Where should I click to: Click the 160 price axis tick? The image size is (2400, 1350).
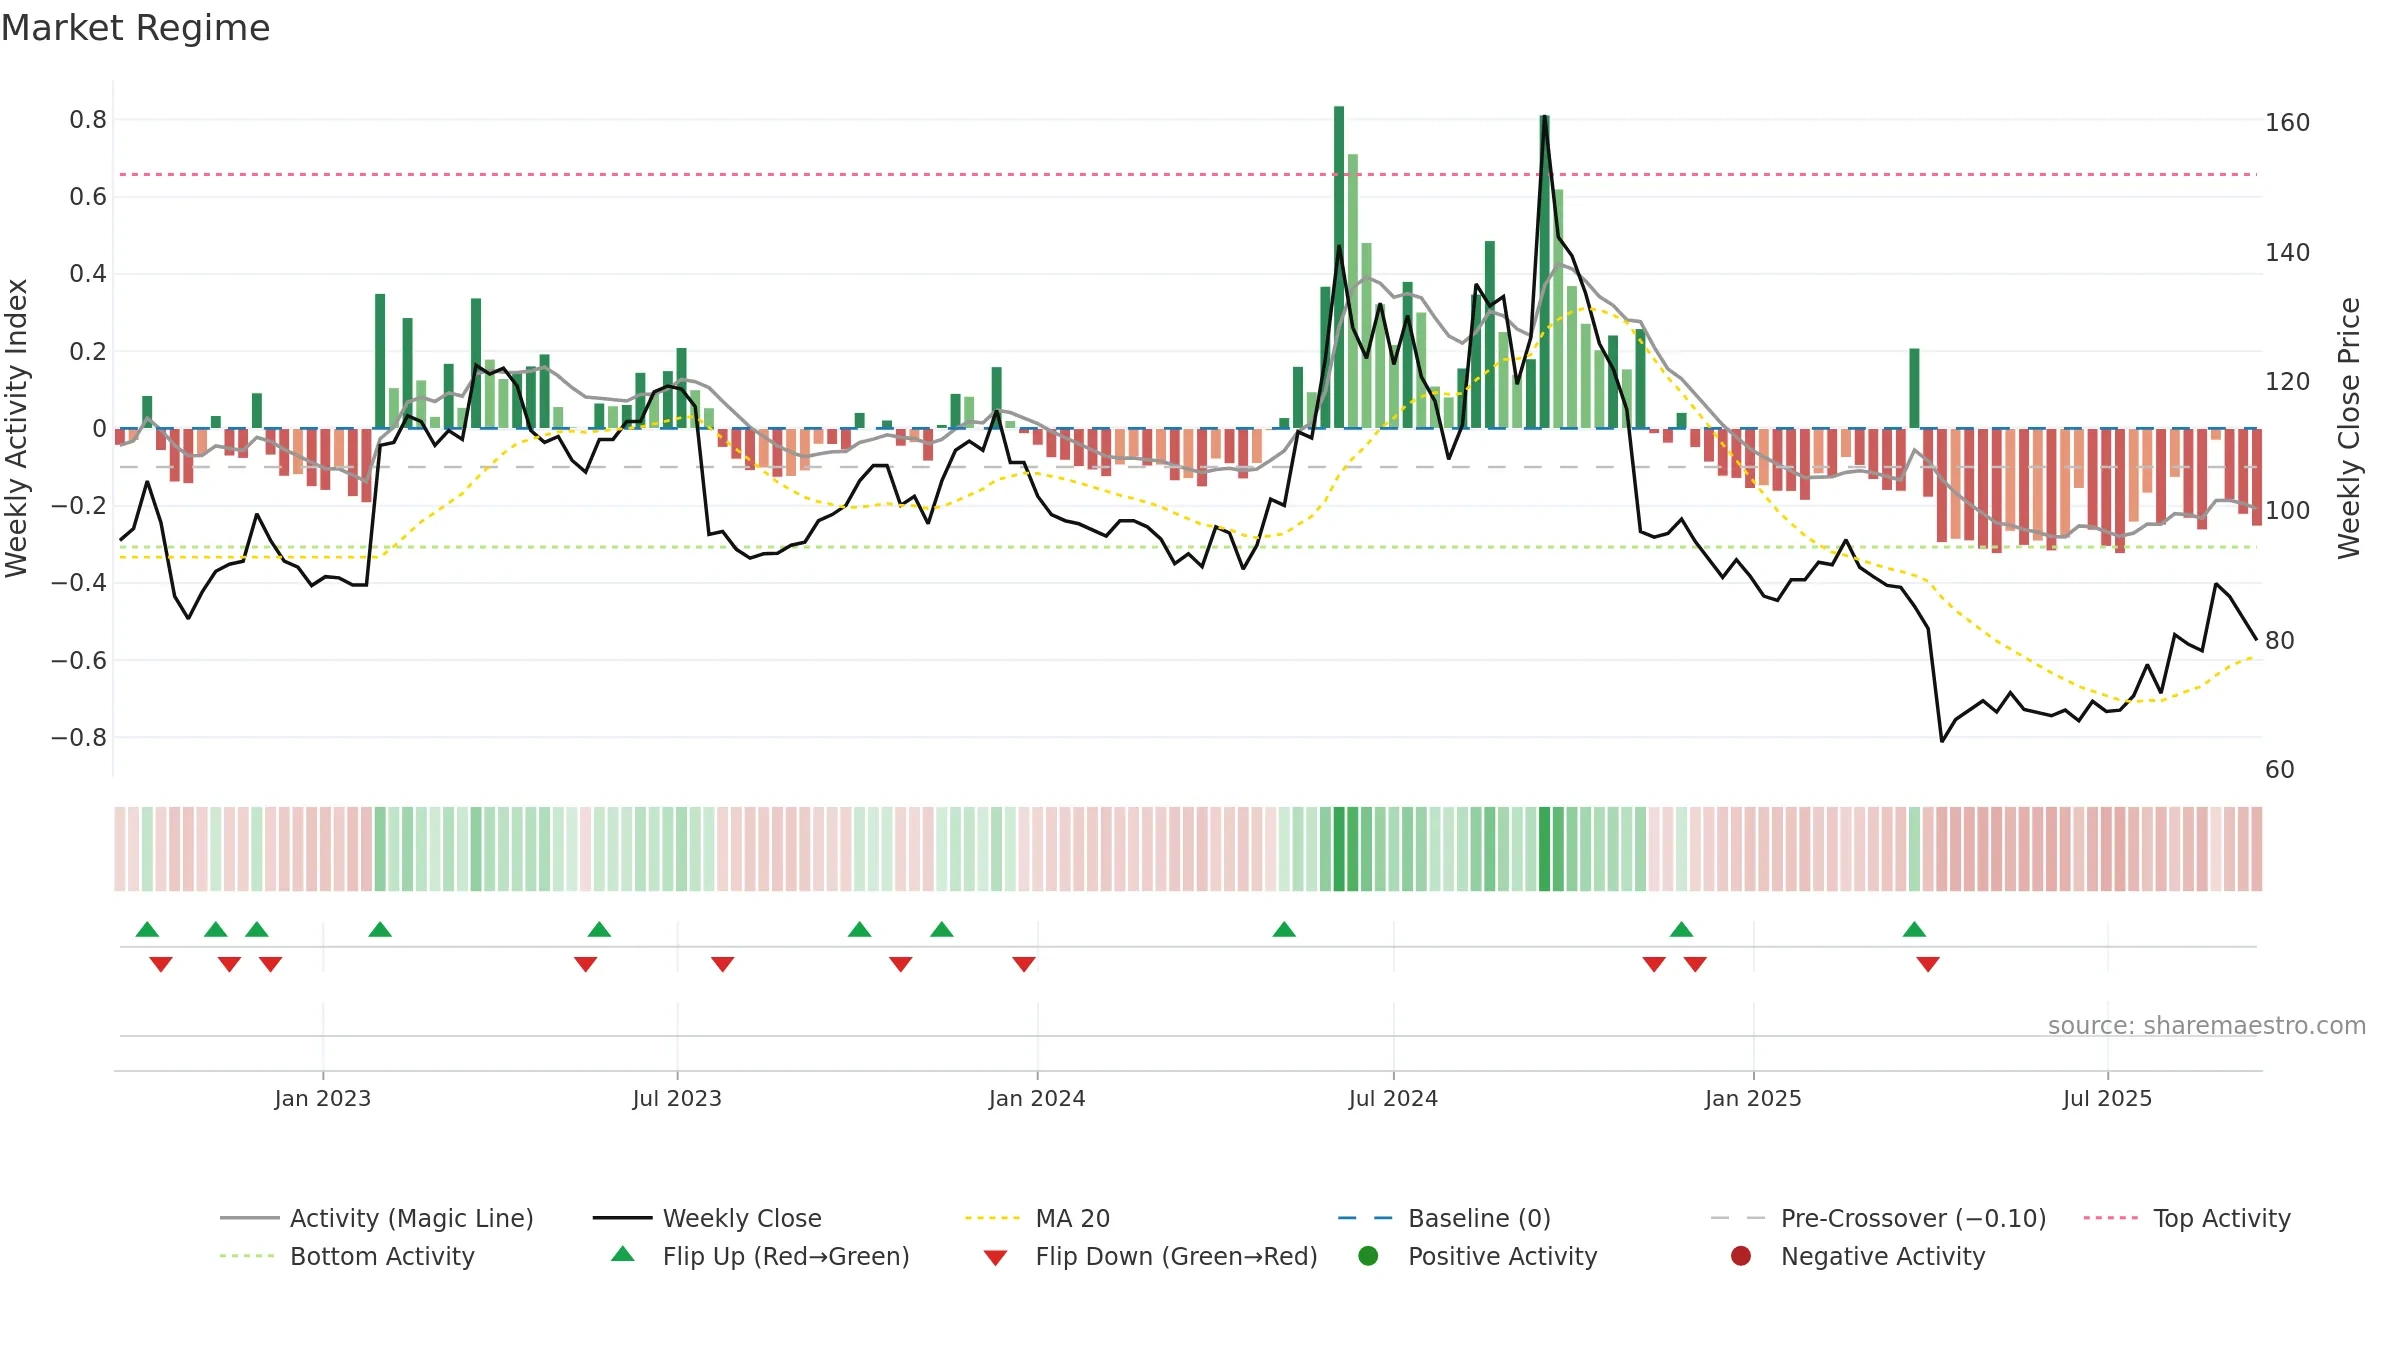click(2287, 123)
